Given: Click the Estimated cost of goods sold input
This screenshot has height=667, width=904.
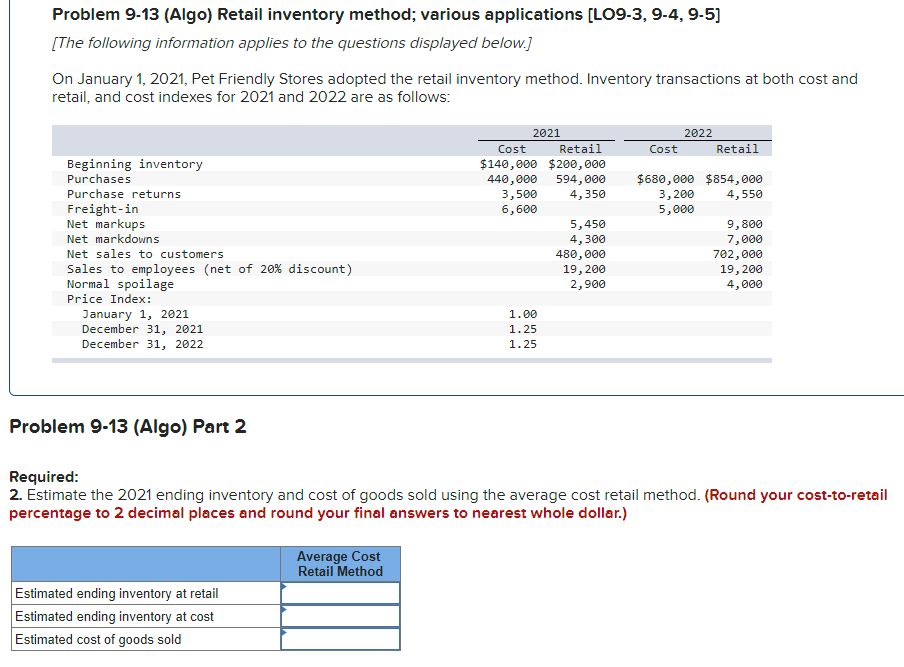Looking at the screenshot, I should [x=340, y=639].
